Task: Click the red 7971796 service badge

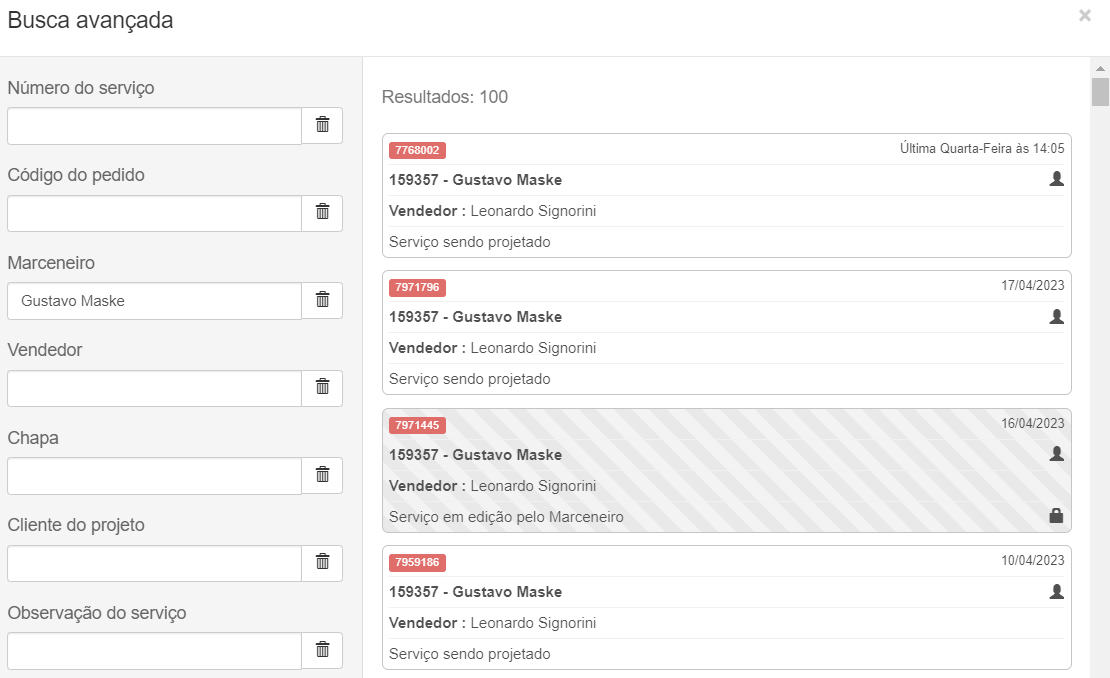Action: click(x=417, y=287)
